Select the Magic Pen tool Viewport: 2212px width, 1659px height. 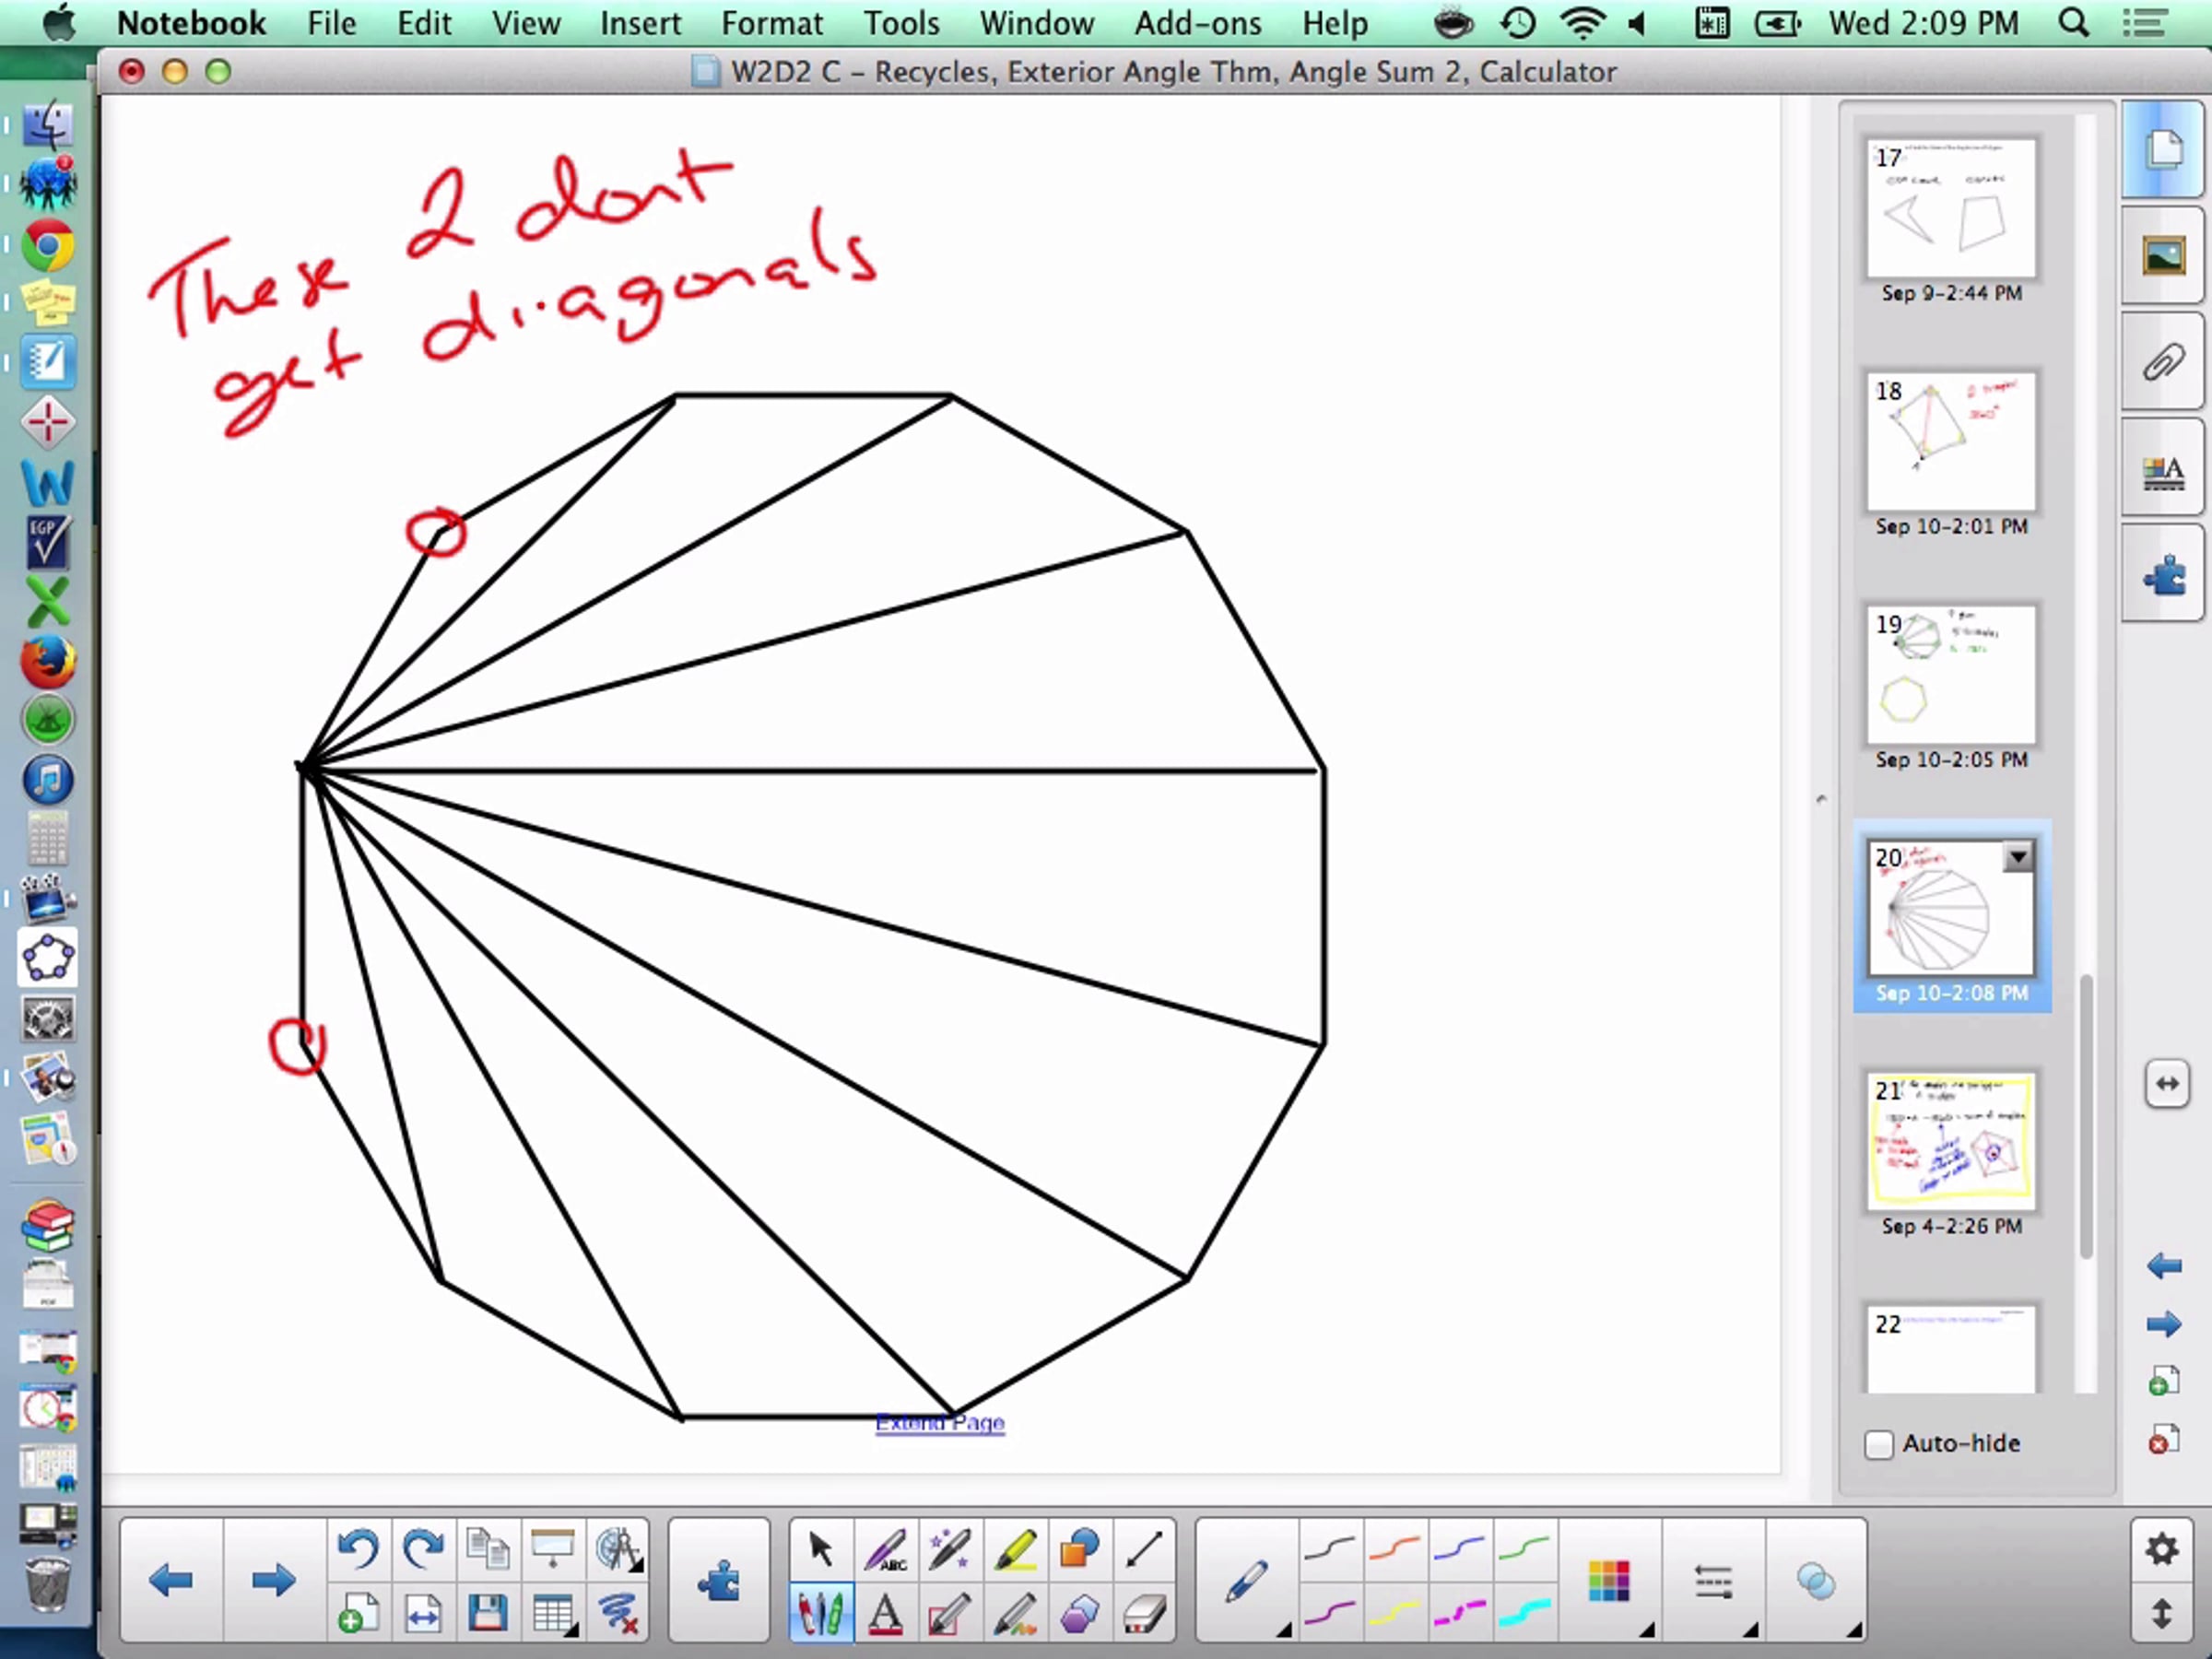pos(949,1550)
